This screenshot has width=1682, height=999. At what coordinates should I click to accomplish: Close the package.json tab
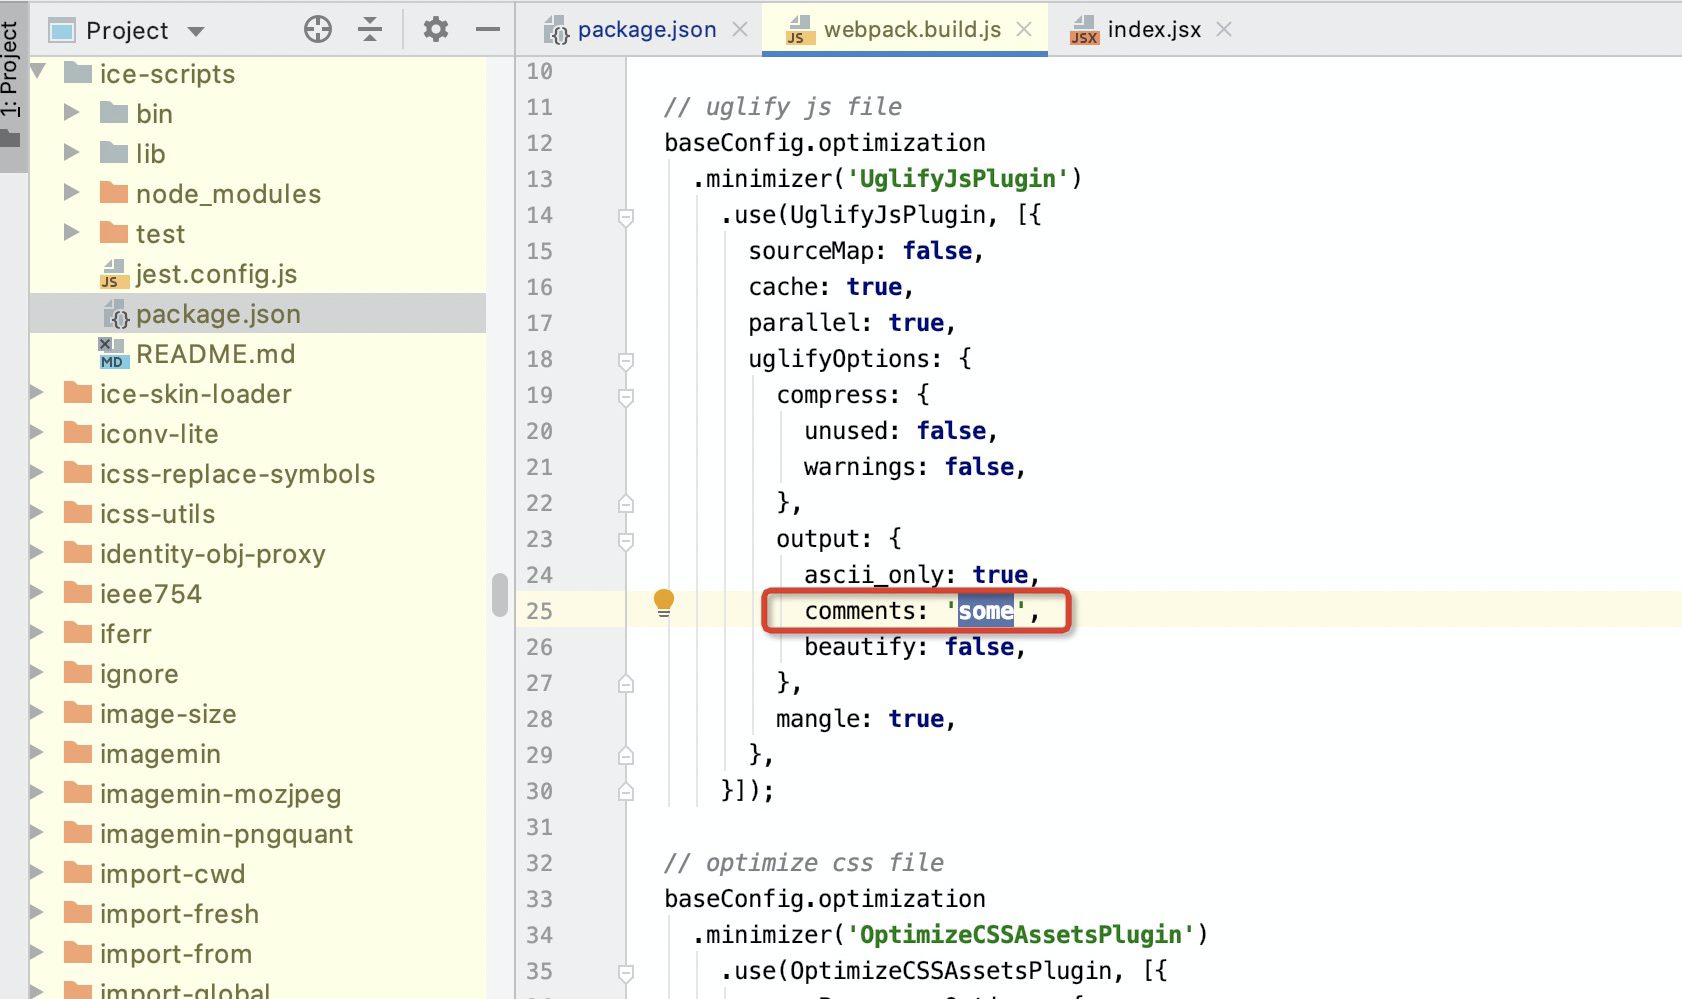tap(740, 30)
